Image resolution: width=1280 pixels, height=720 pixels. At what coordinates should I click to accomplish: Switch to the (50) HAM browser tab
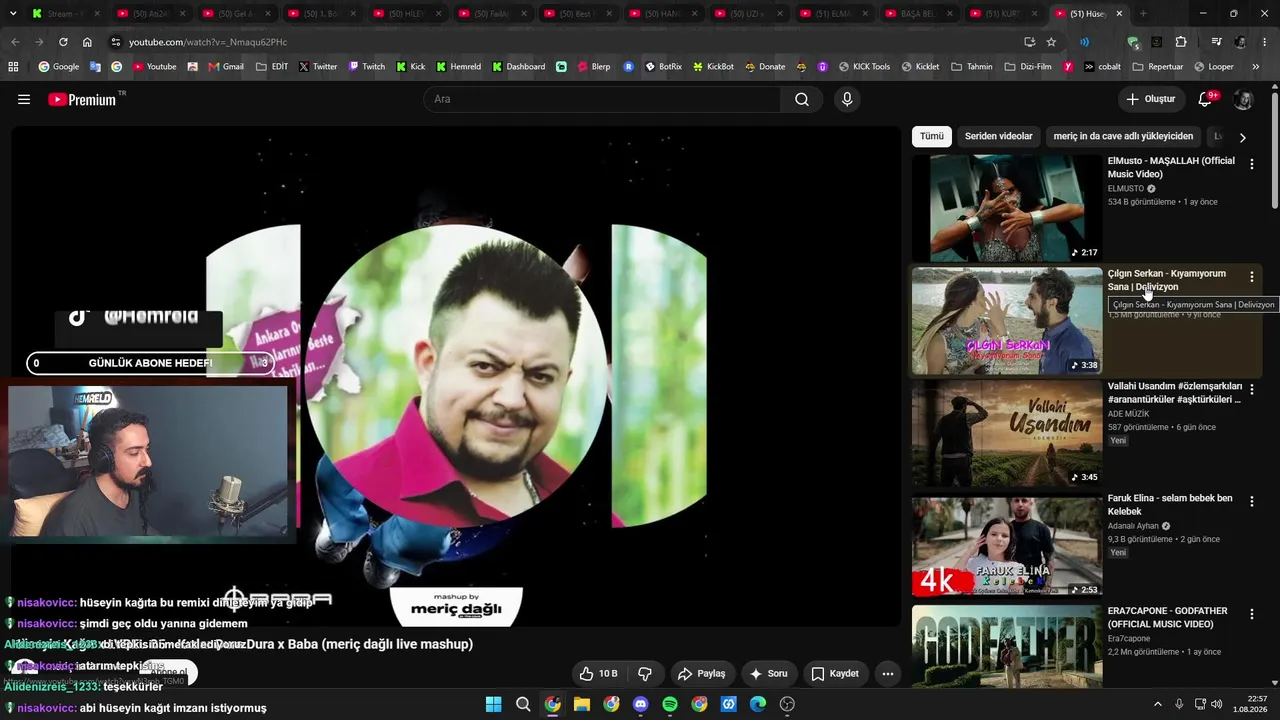point(664,14)
